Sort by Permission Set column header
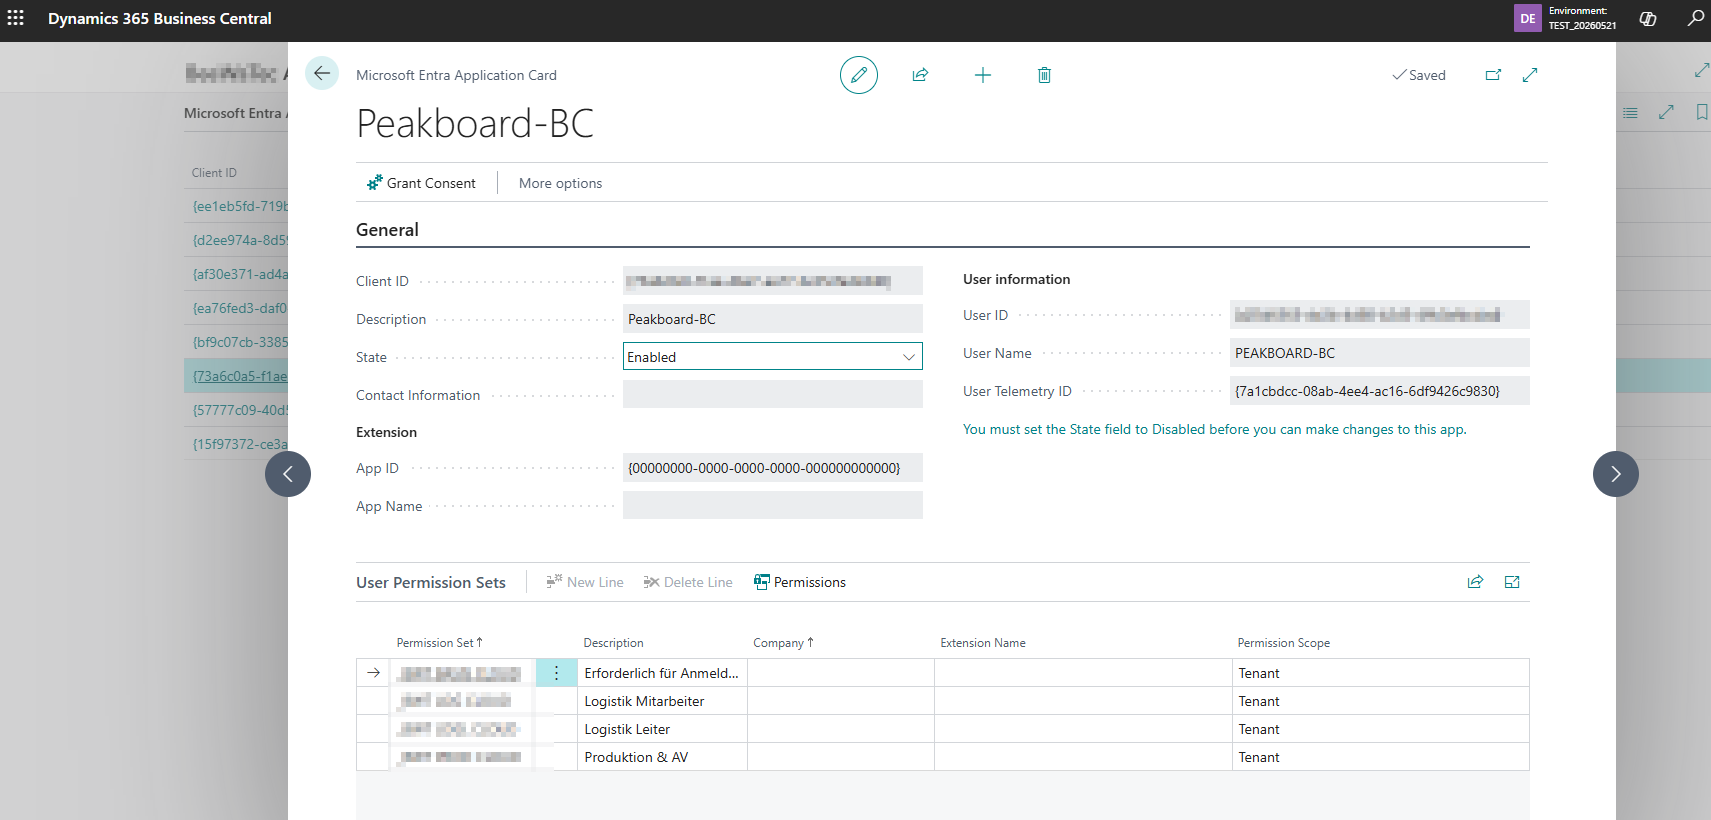 439,643
